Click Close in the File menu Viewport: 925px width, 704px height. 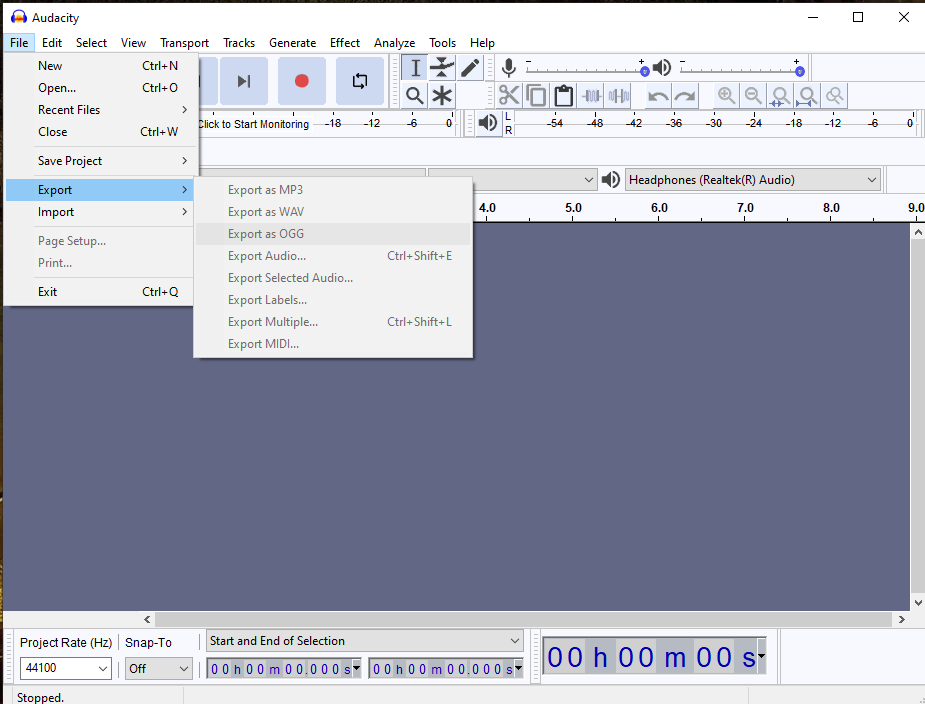100,132
